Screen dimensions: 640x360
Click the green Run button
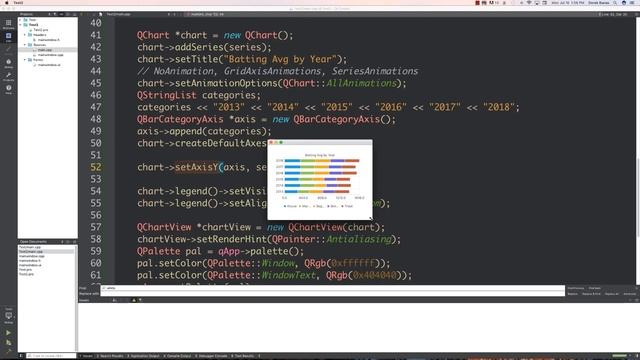(8, 333)
